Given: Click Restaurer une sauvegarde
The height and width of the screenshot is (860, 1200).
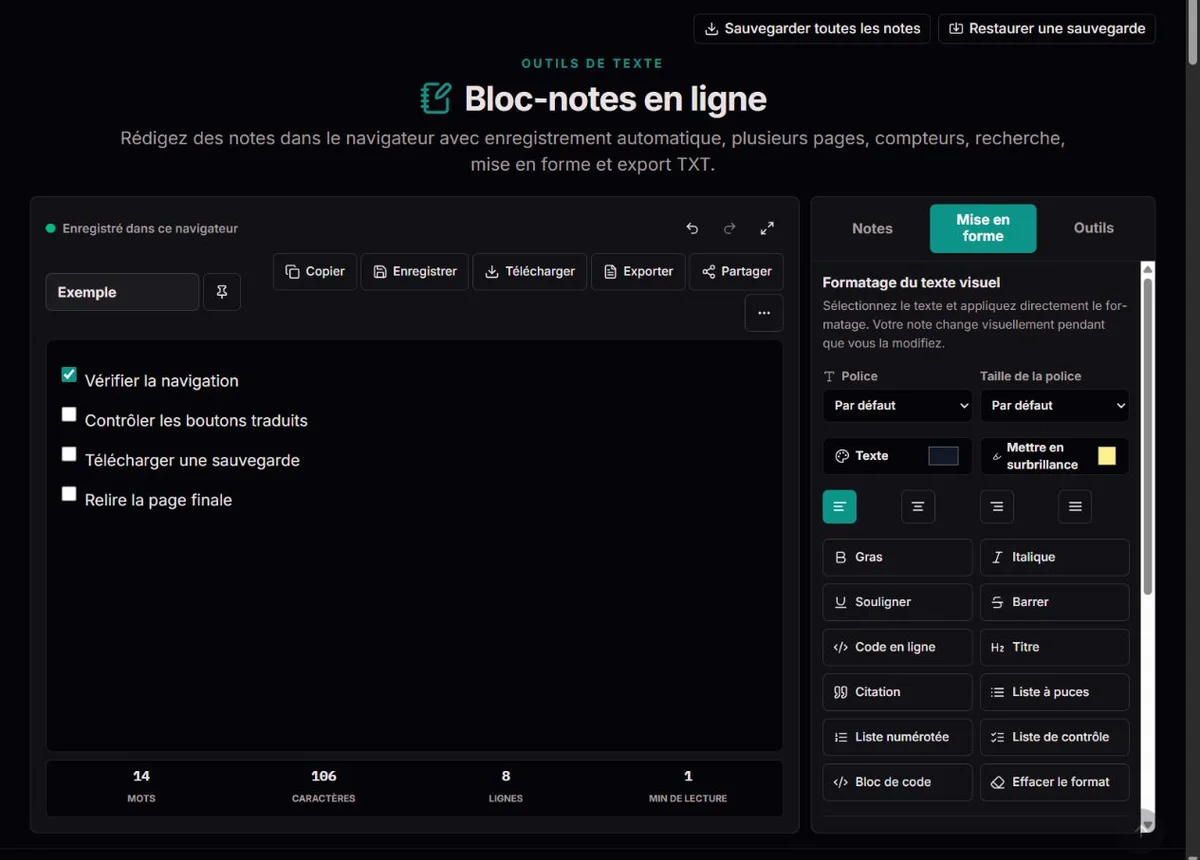Looking at the screenshot, I should pyautogui.click(x=1046, y=28).
